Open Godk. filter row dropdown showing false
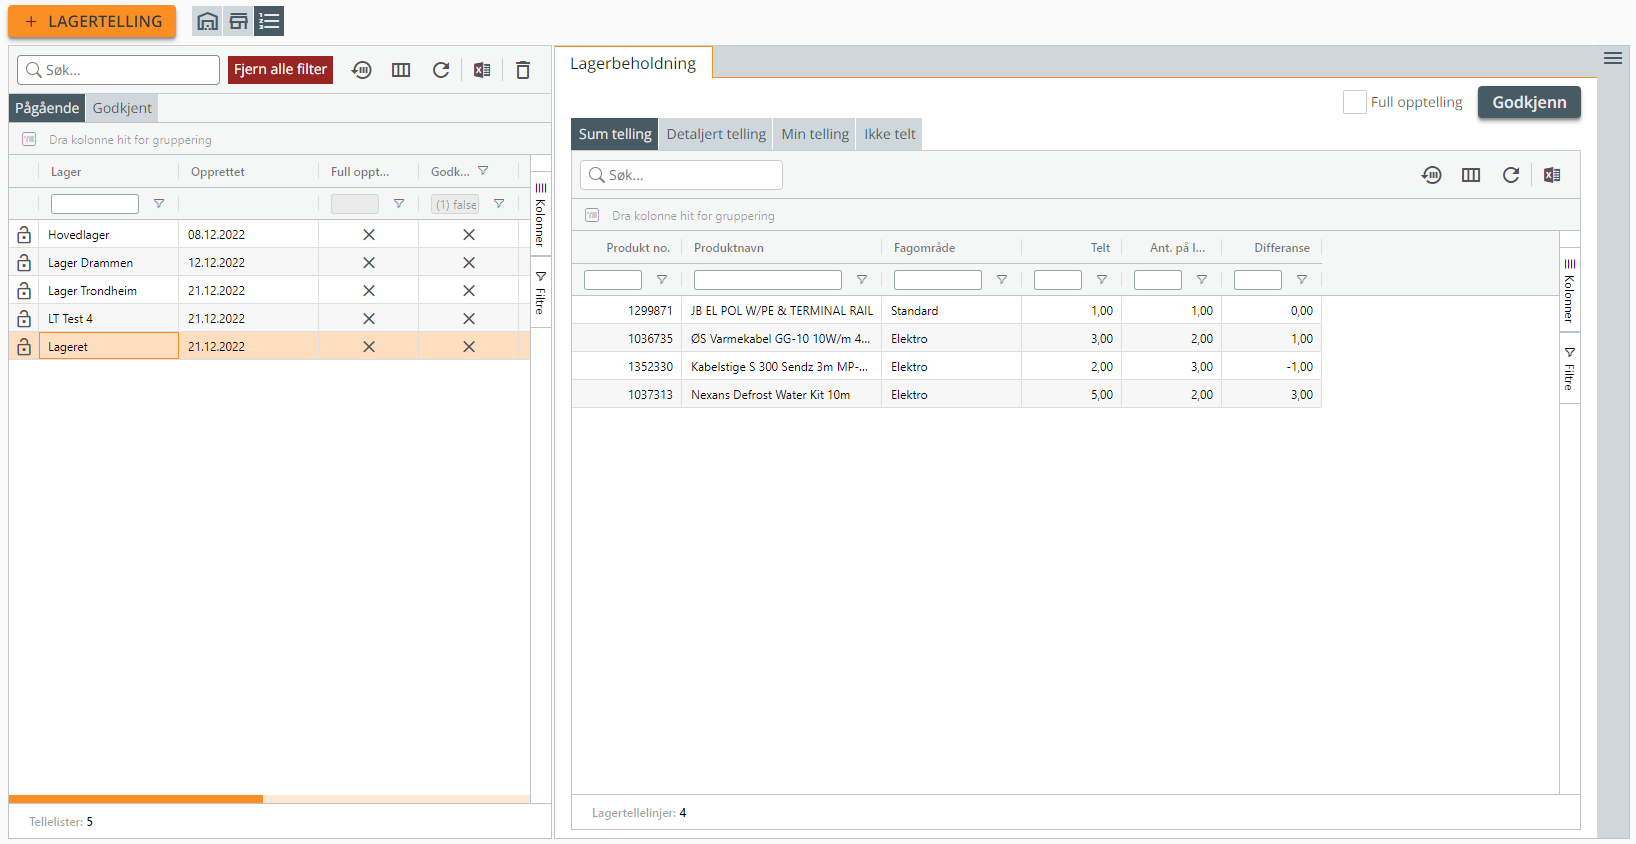Screen dimensions: 1636x844 498,204
